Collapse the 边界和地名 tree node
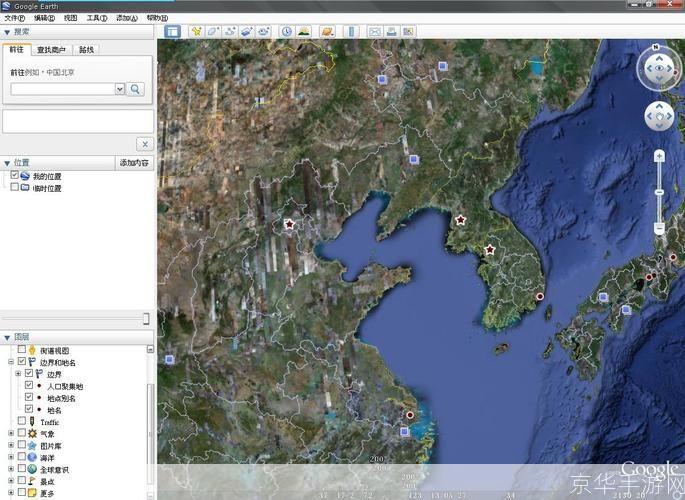685x500 pixels. pyautogui.click(x=11, y=362)
